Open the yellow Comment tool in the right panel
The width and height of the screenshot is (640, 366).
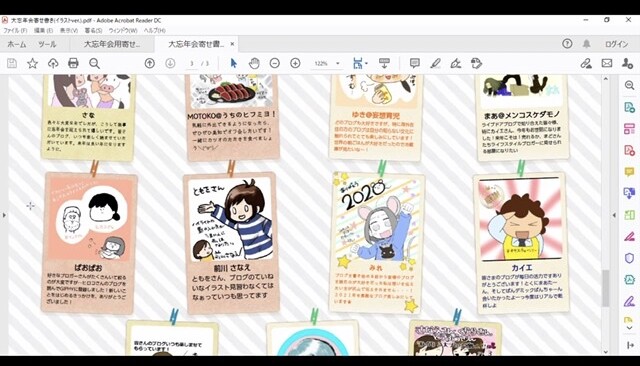629,172
